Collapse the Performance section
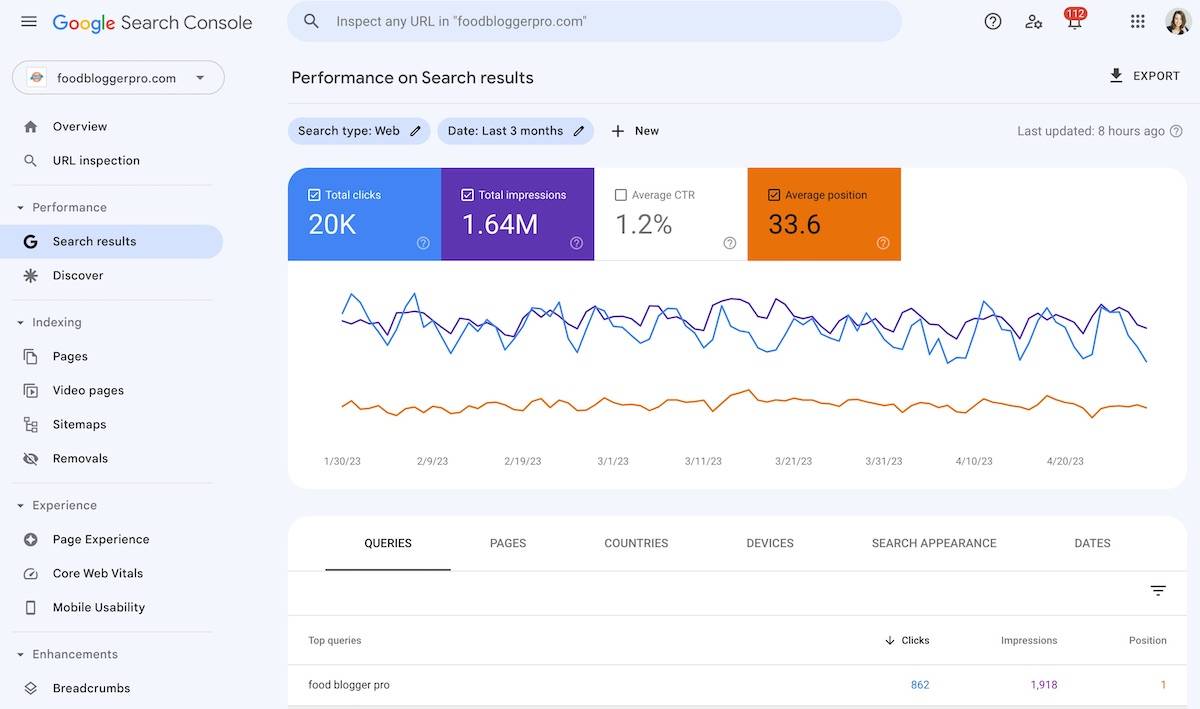The image size is (1200, 709). [x=20, y=208]
